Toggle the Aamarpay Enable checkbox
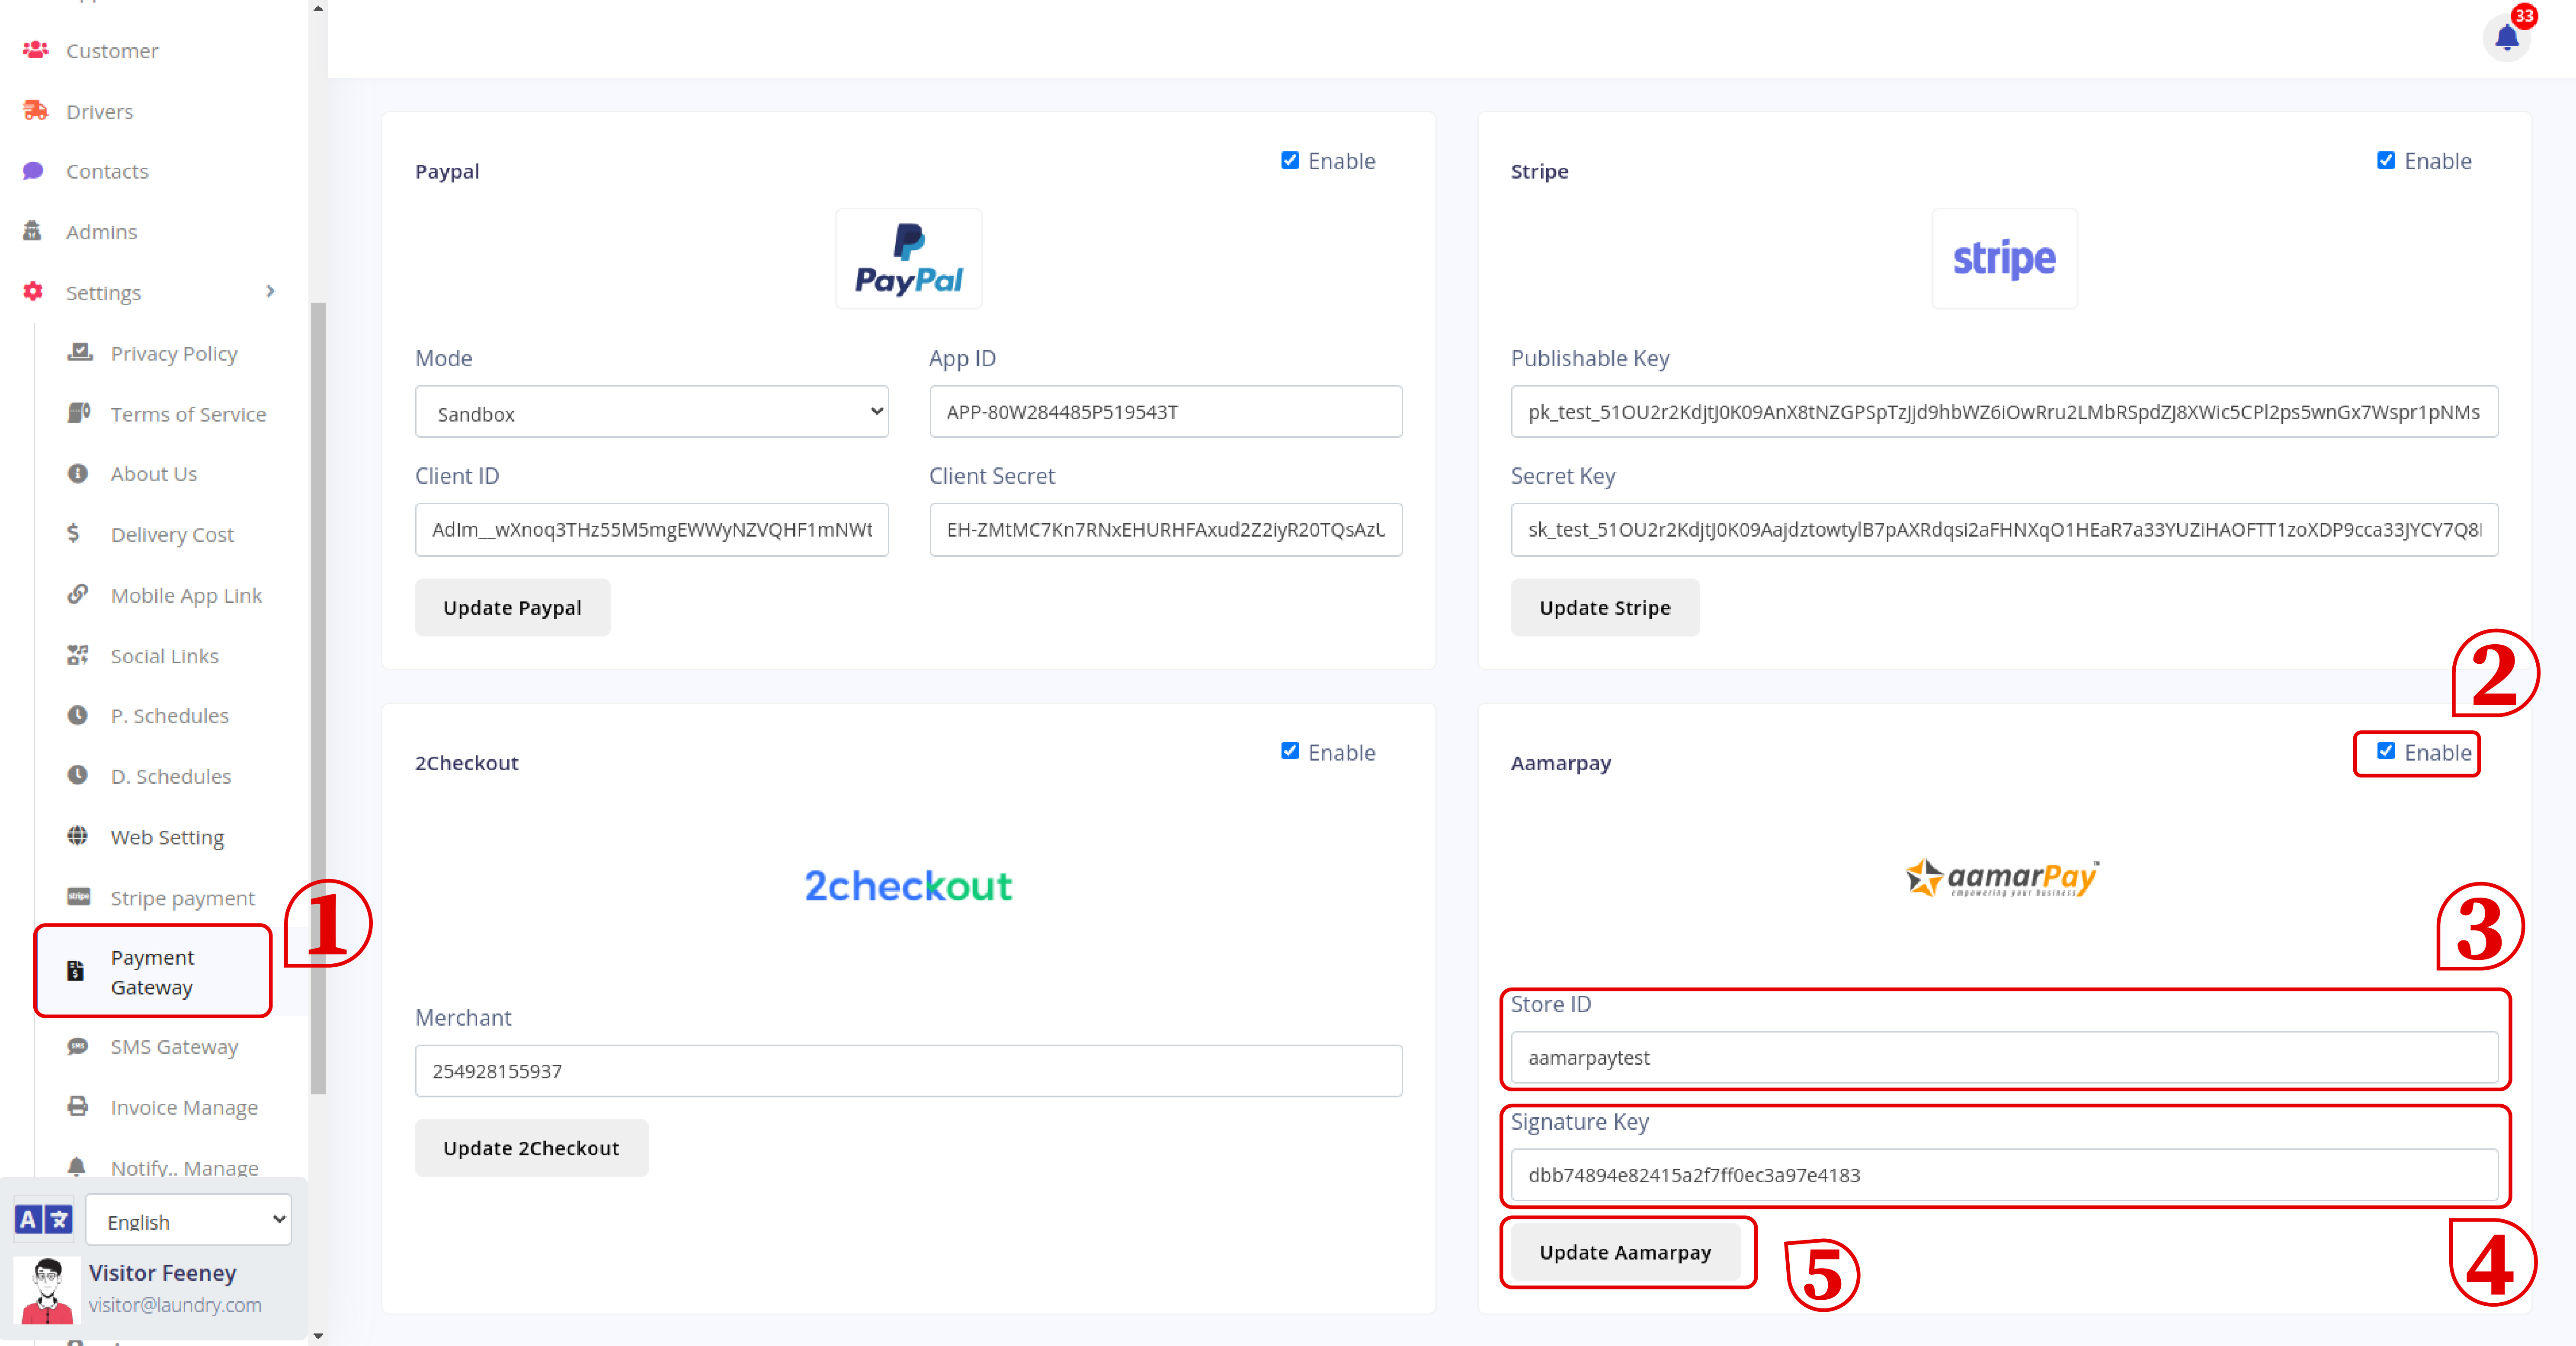The image size is (2576, 1346). click(x=2386, y=751)
